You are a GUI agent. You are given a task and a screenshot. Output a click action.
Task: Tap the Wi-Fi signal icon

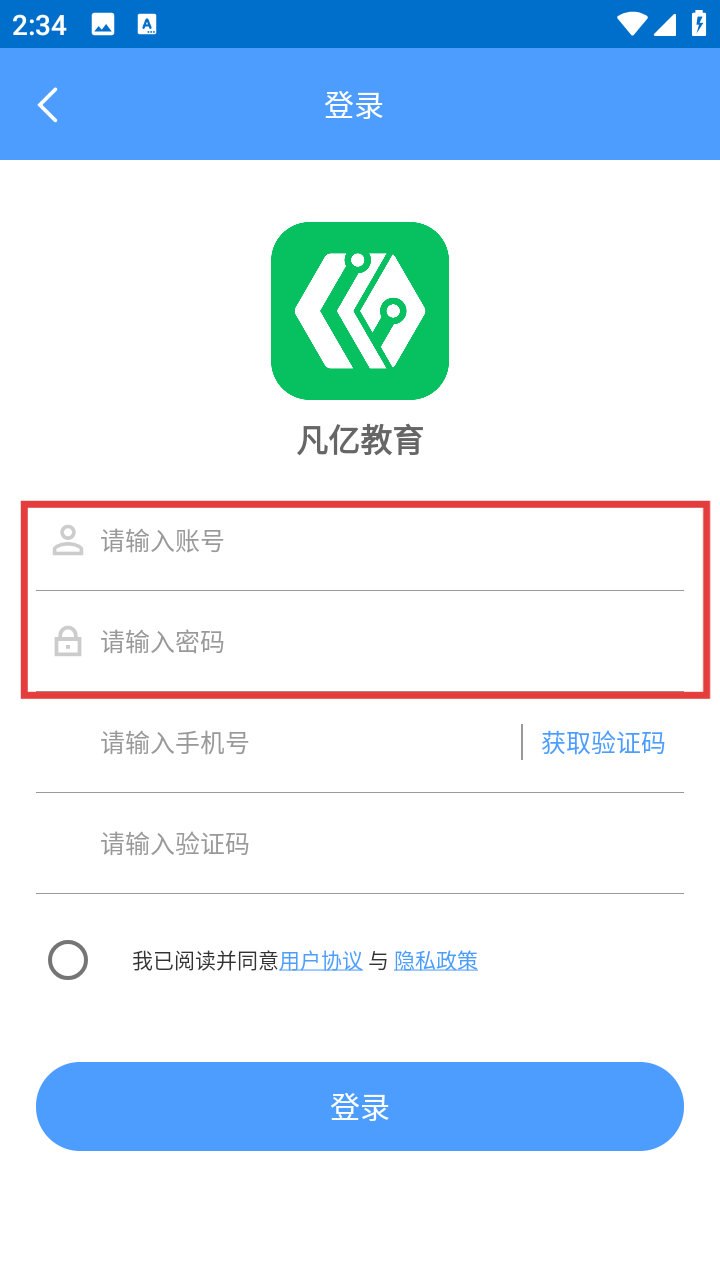click(x=632, y=24)
